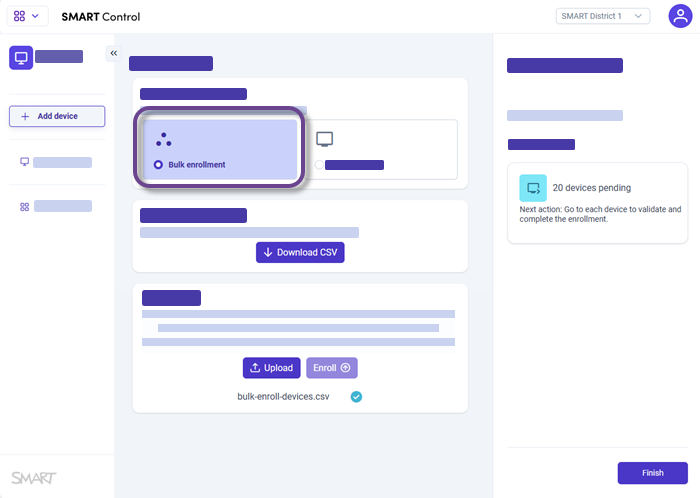
Task: Click the purple devices monitor icon
Action: (21, 58)
